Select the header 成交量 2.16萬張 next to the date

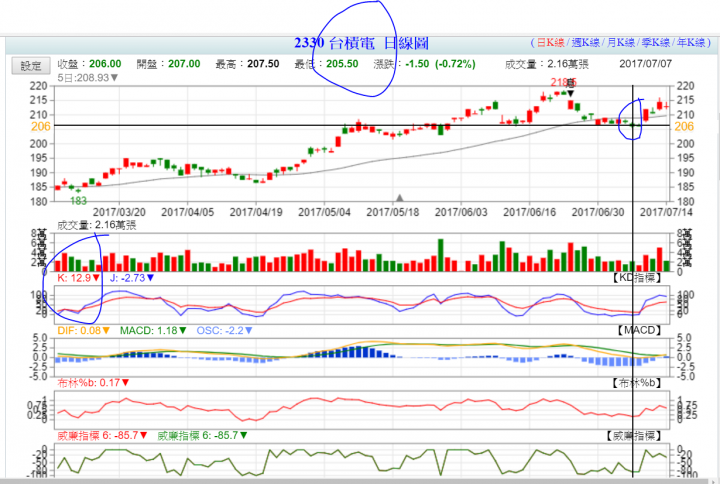pos(546,64)
